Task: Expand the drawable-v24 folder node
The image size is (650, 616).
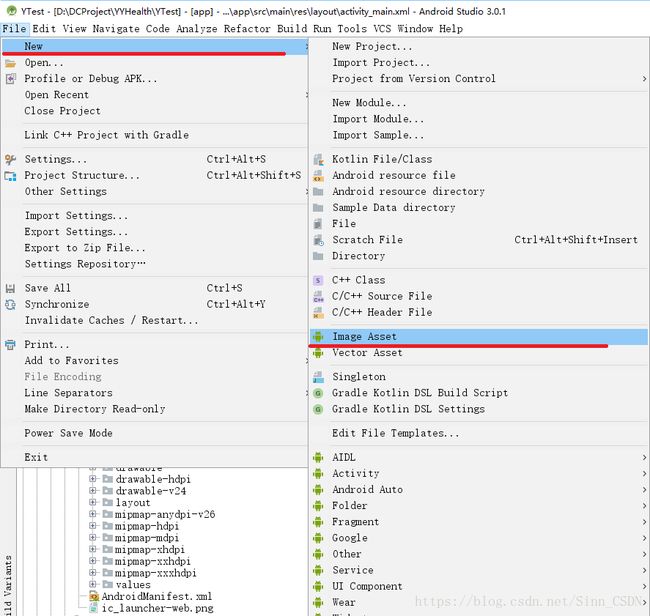Action: 93,490
